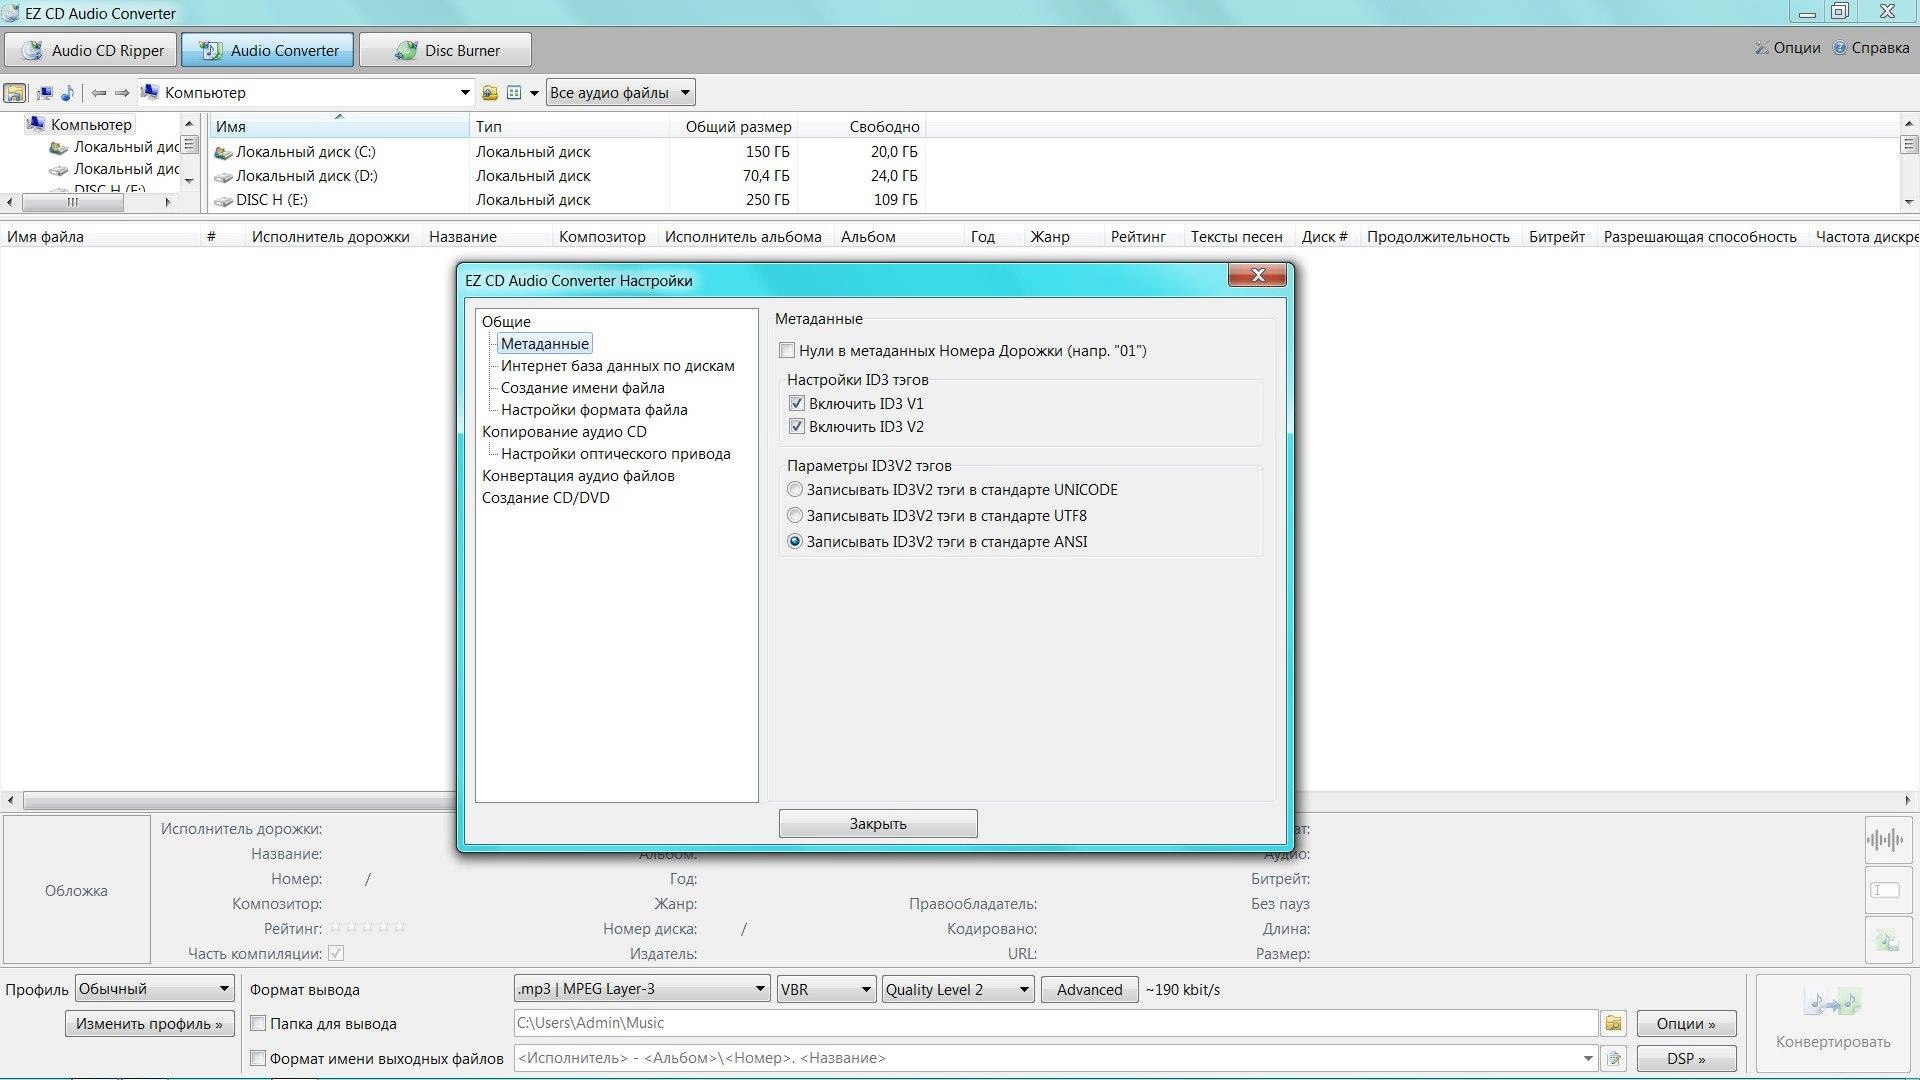Switch to Audio Converter tab
Image resolution: width=1920 pixels, height=1080 pixels.
click(x=268, y=50)
